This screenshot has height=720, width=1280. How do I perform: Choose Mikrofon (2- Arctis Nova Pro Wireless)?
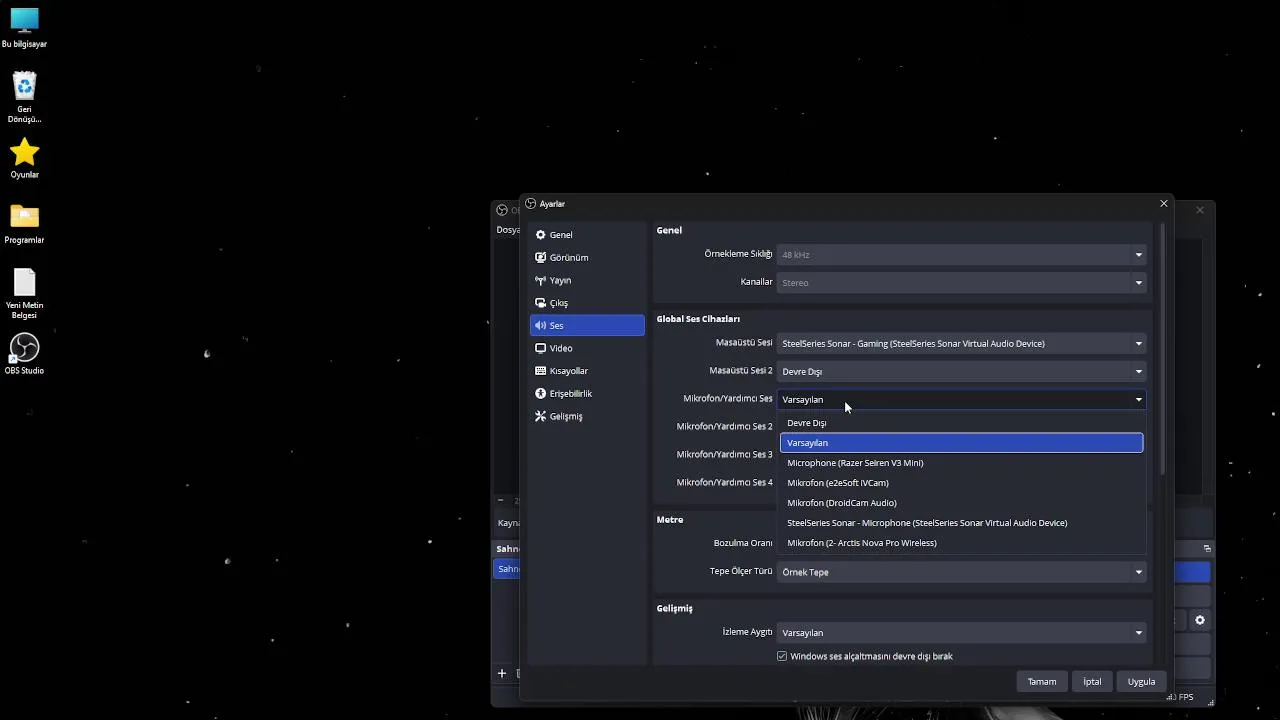[961, 543]
